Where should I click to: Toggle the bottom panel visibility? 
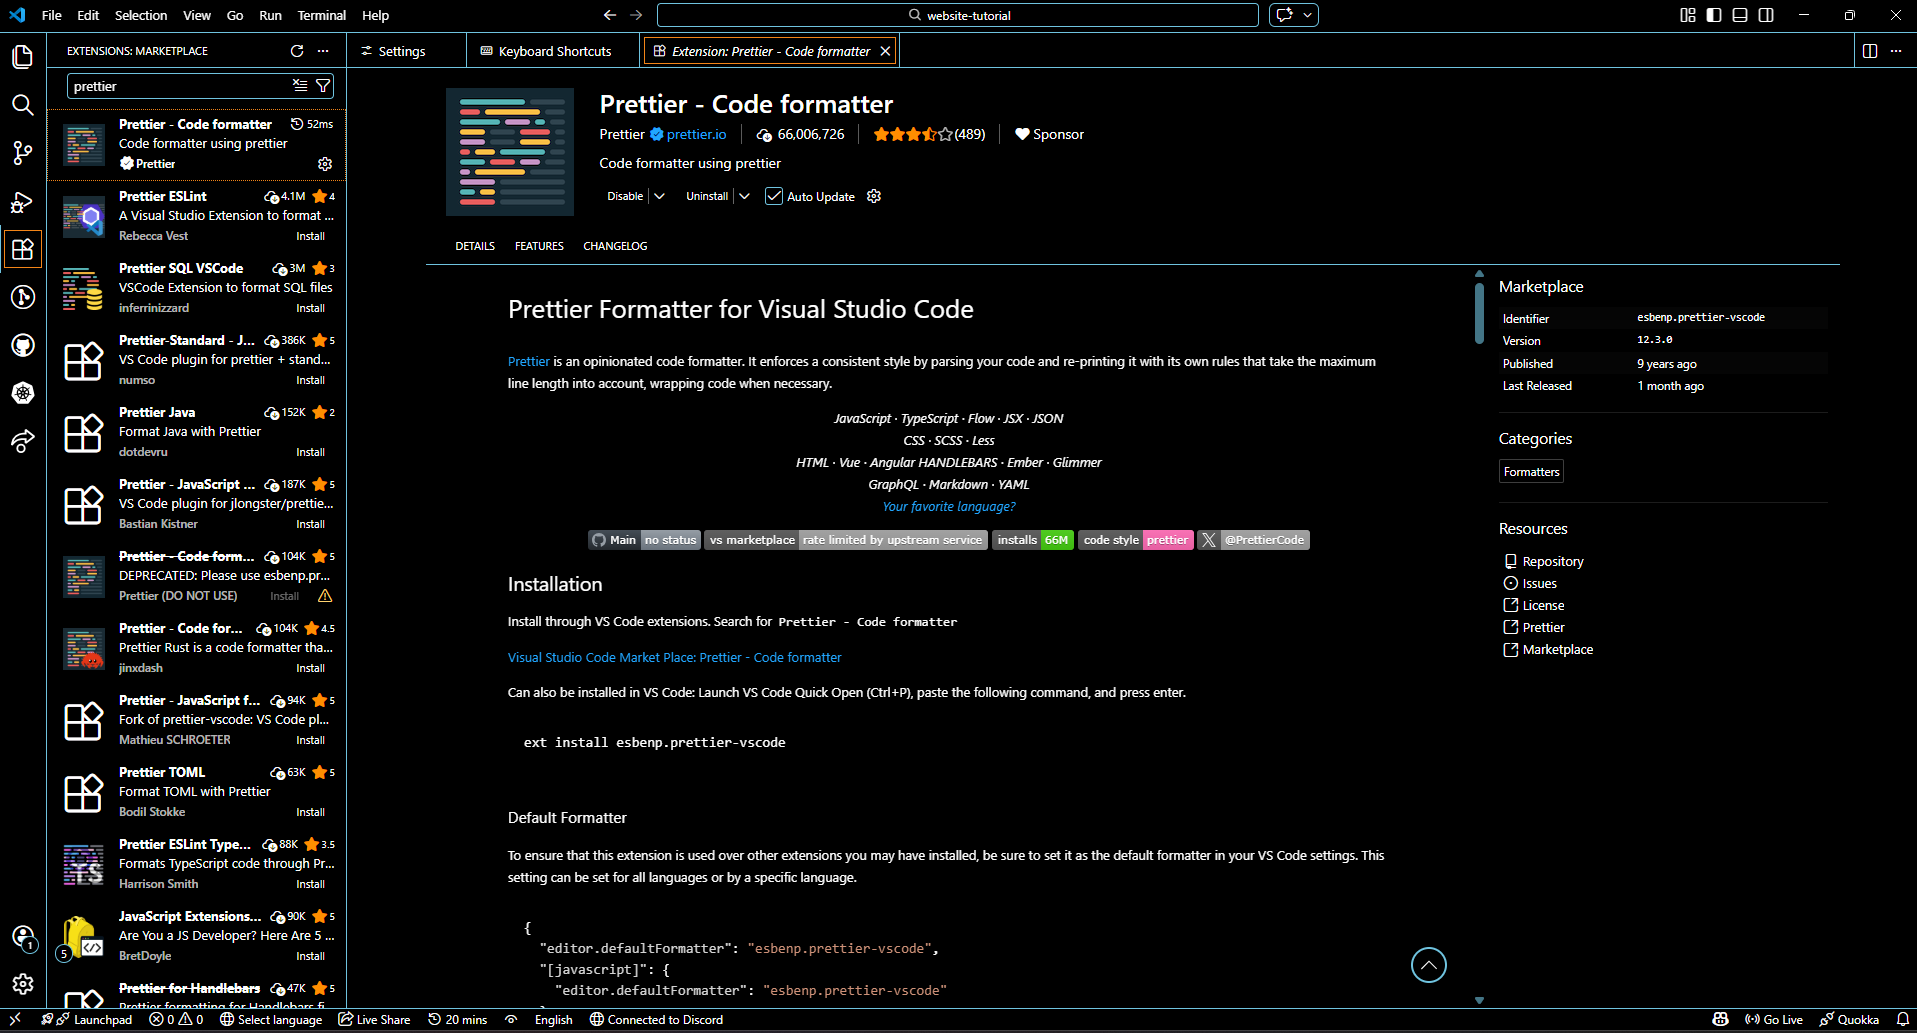(1739, 14)
